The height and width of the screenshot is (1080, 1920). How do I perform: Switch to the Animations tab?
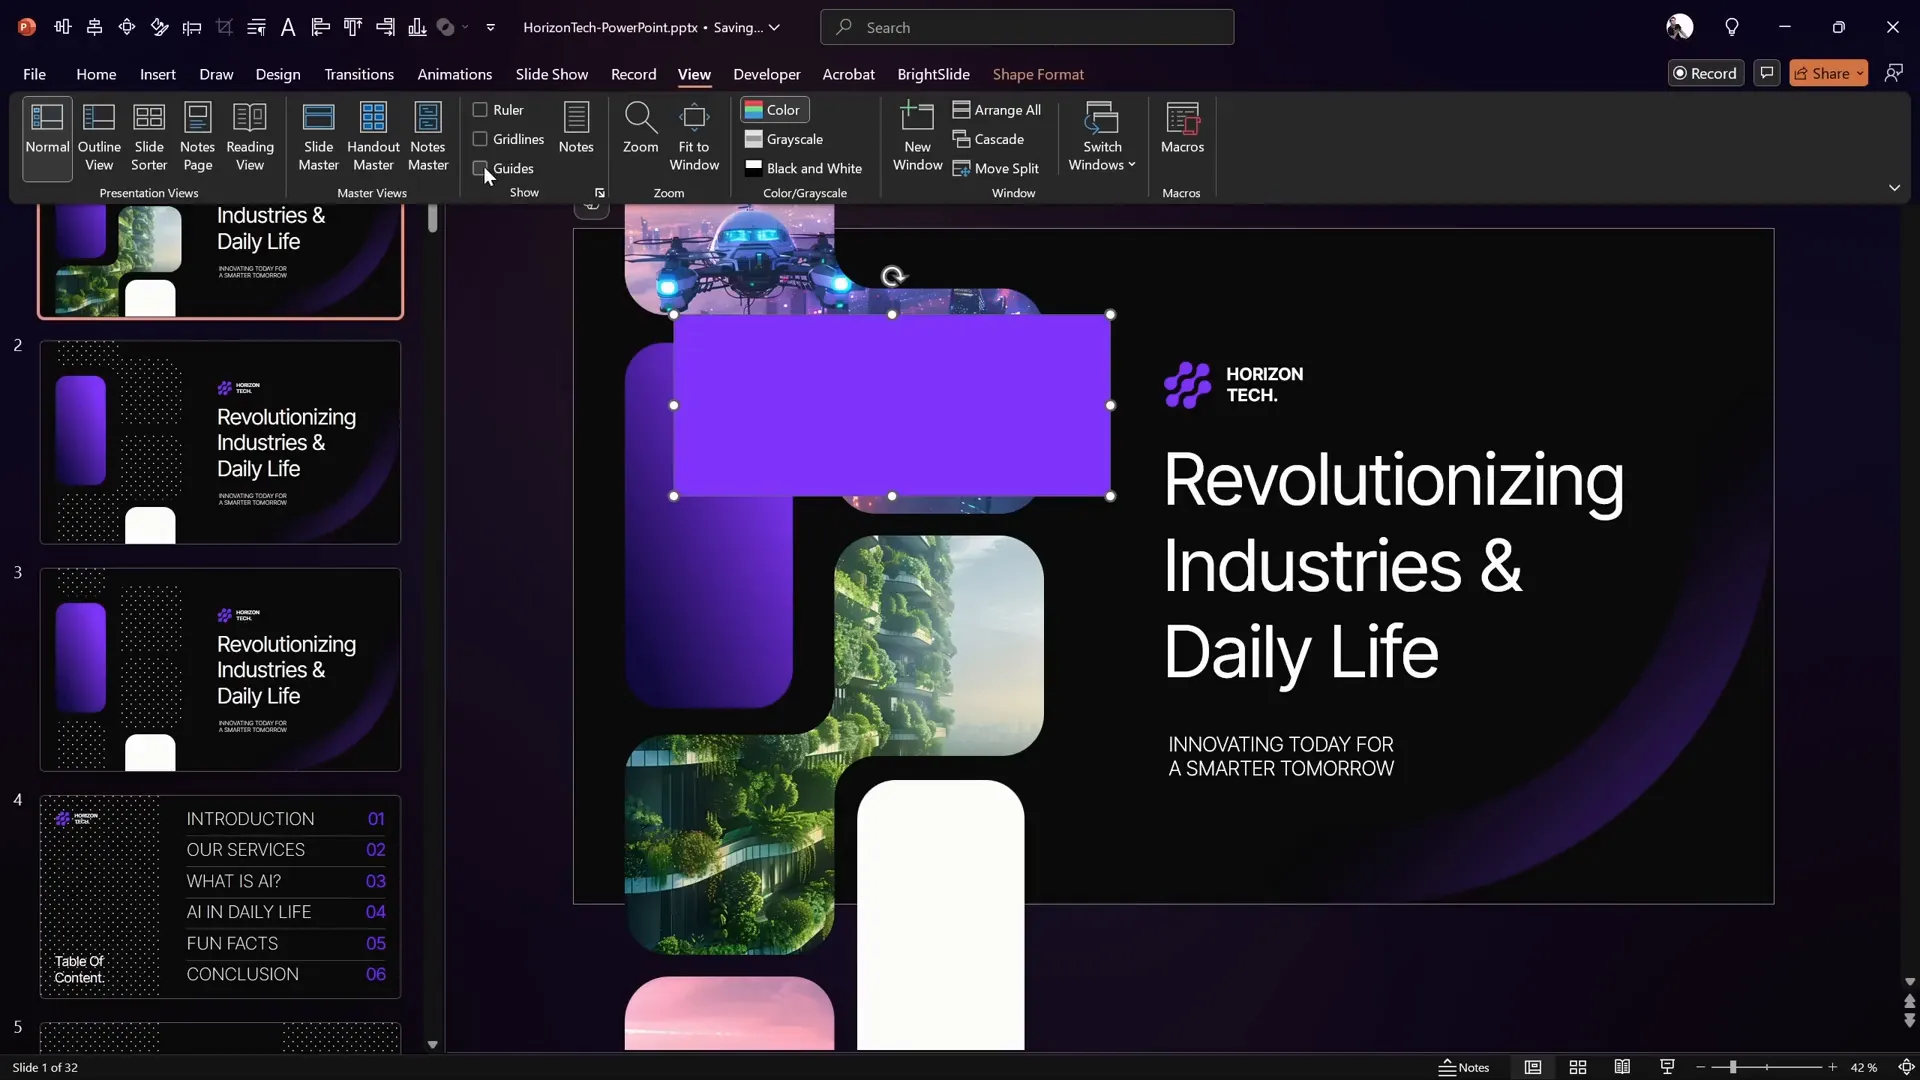pos(456,74)
